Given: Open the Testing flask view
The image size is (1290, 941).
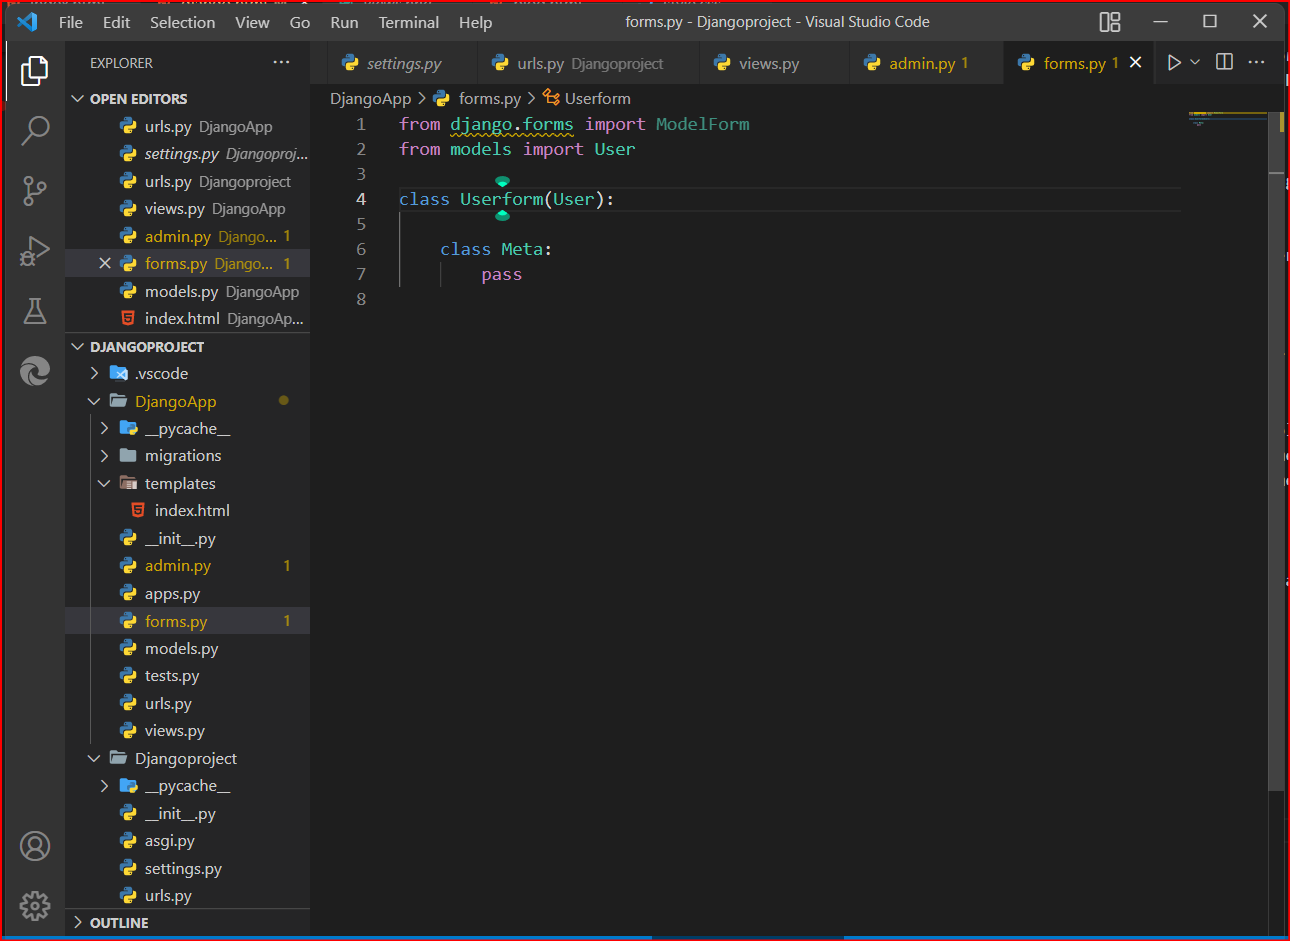Looking at the screenshot, I should [35, 311].
